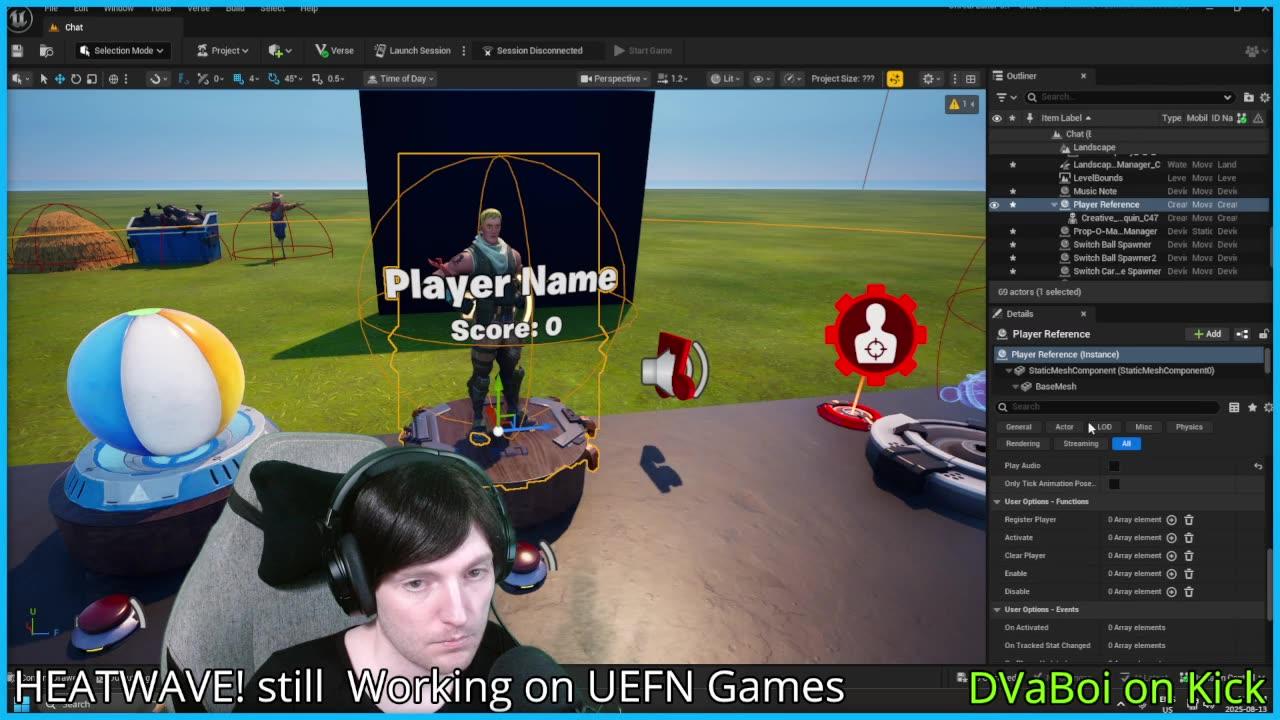1280x720 pixels.
Task: Open Time of Day dropdown
Action: click(401, 79)
